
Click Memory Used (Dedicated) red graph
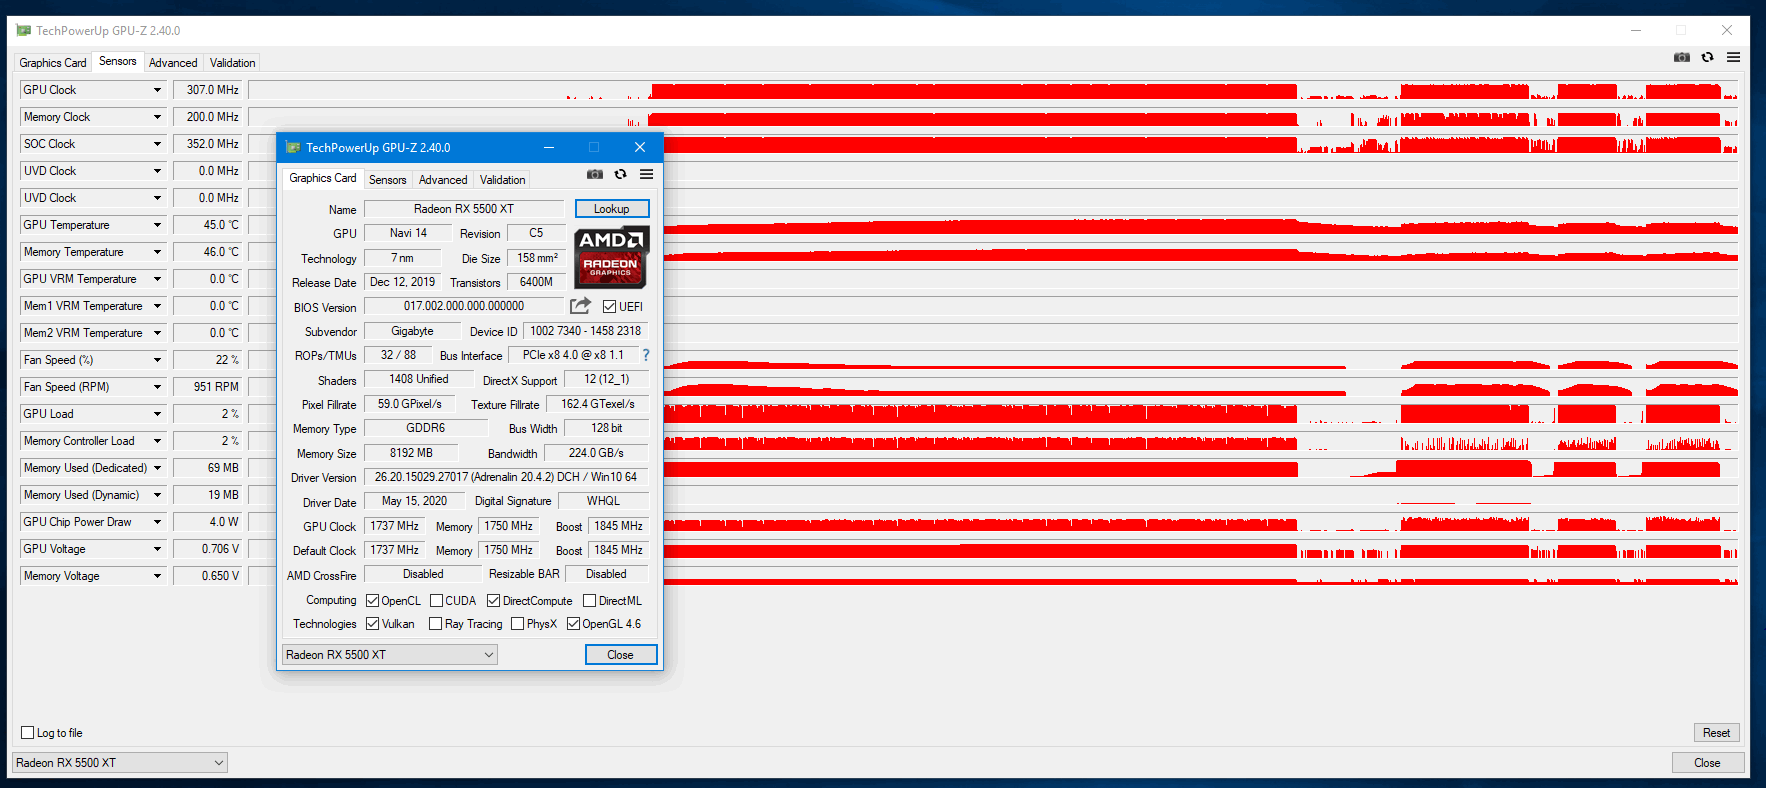[x=993, y=468]
